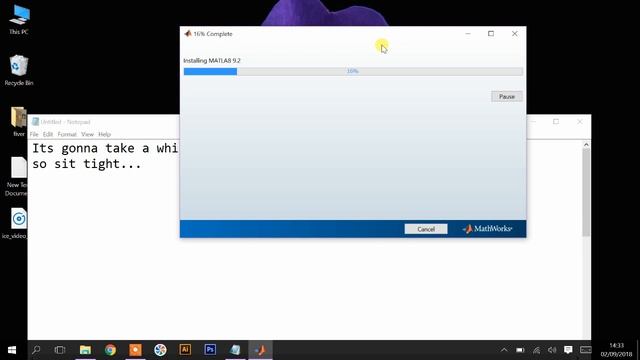Click the taskbar clock and date
This screenshot has width=640, height=360.
616,350
